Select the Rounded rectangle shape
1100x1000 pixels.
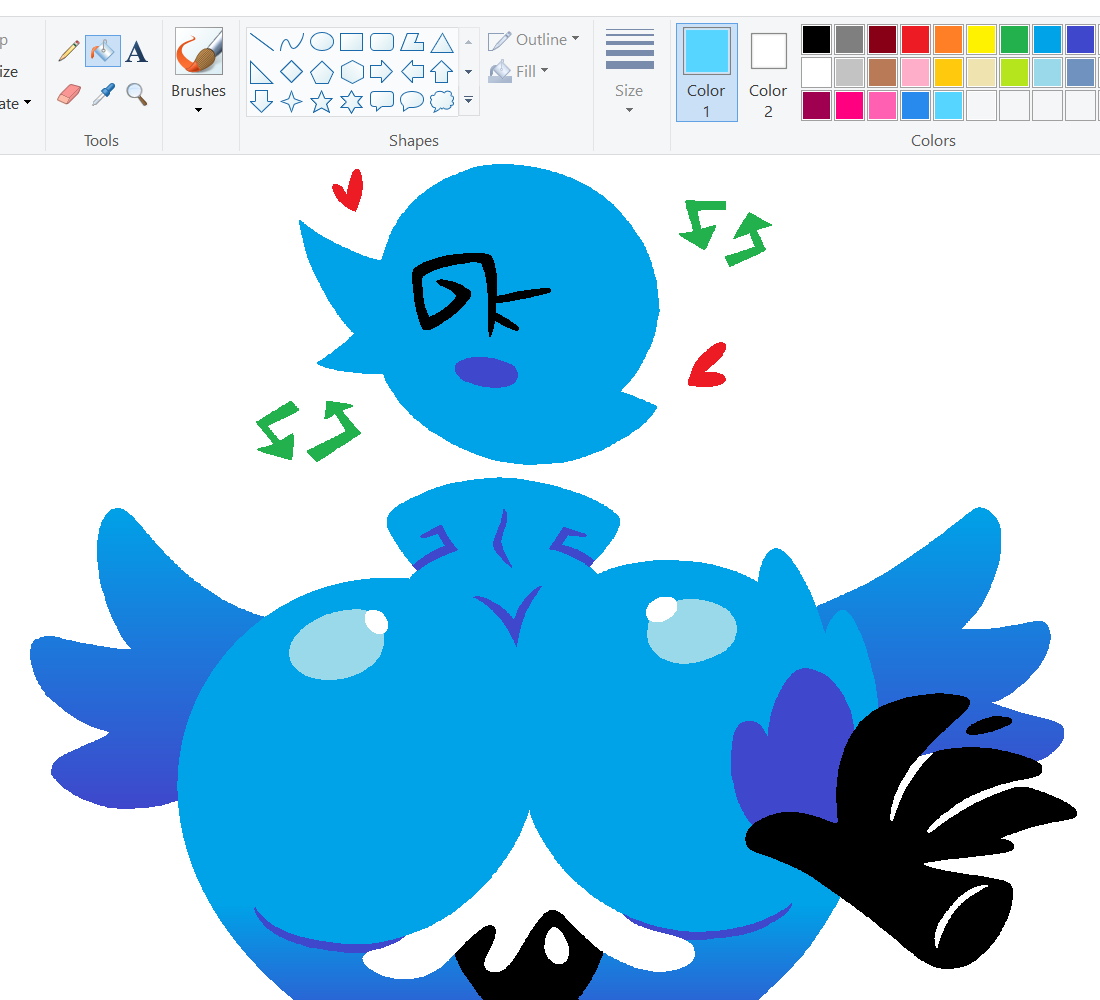click(x=382, y=42)
